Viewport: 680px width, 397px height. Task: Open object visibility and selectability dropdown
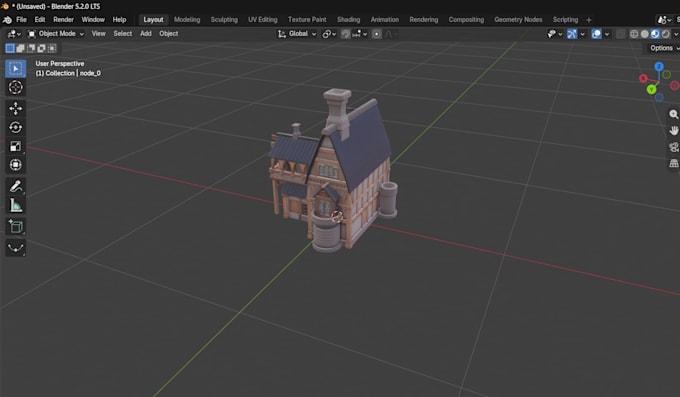555,34
